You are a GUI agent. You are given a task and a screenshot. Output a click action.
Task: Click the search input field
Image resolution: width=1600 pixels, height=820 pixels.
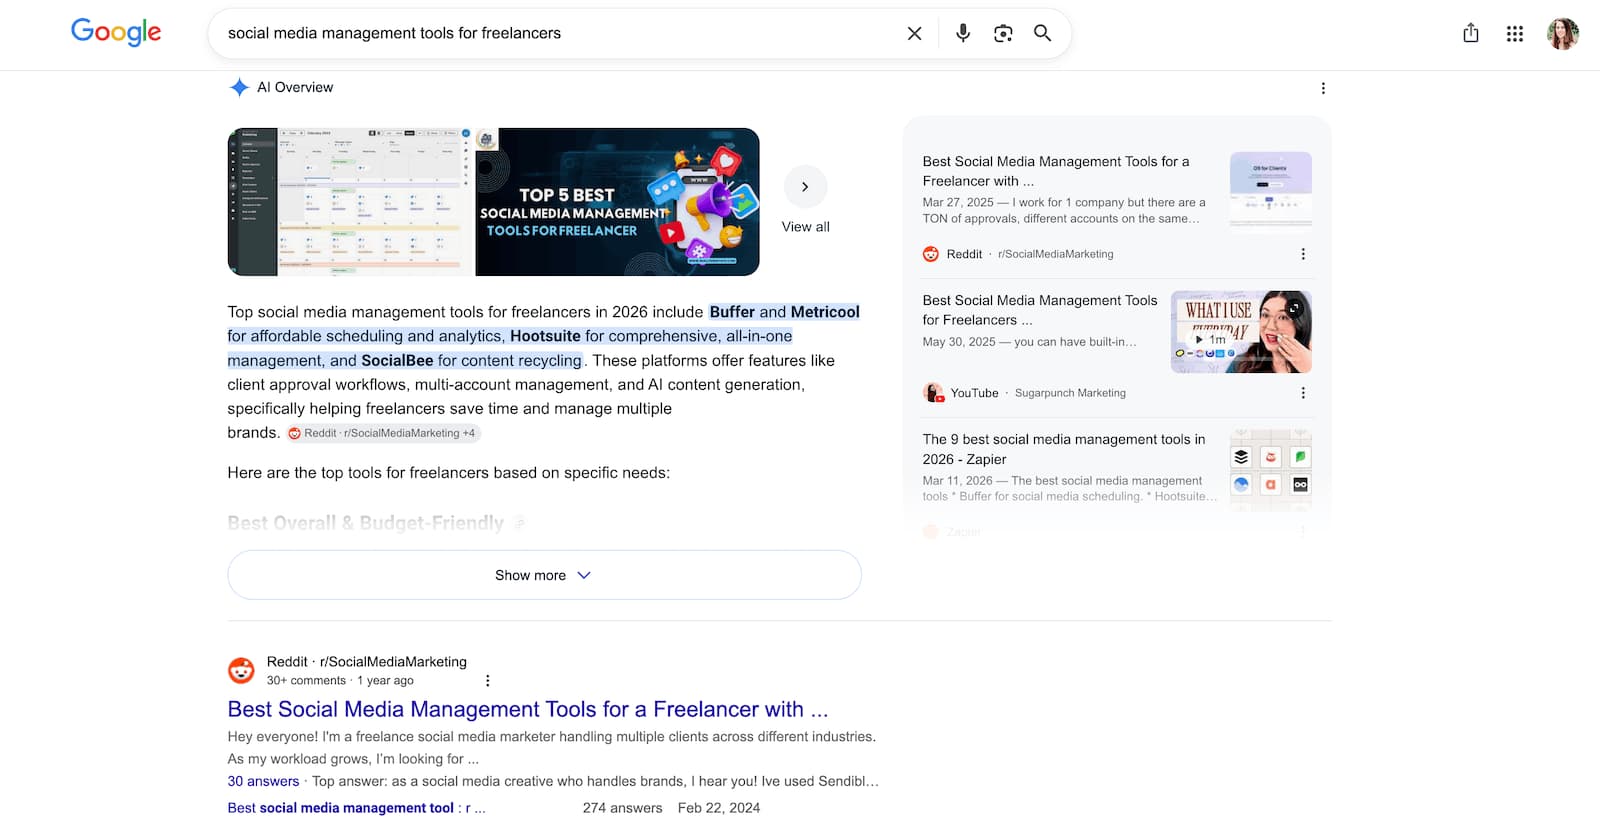coord(560,33)
